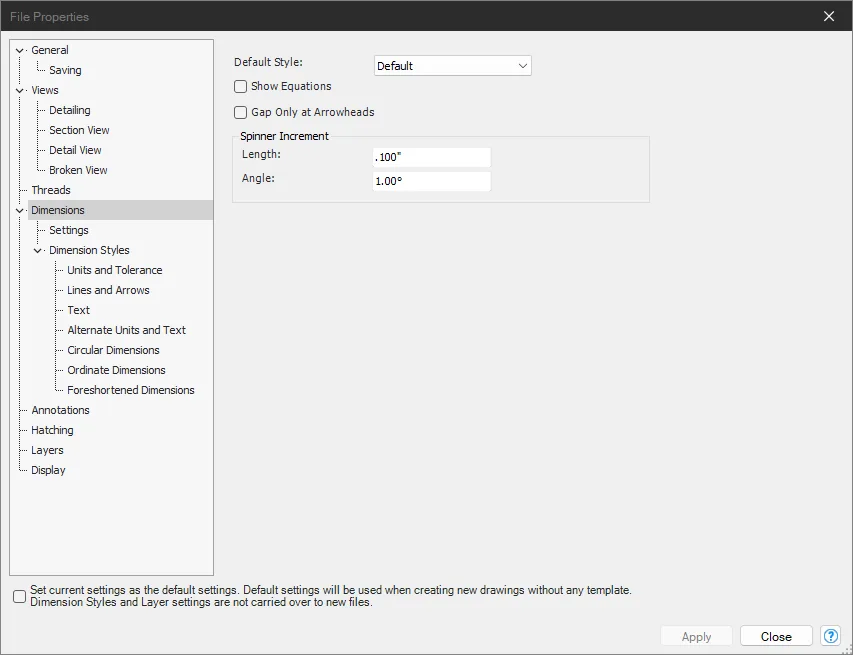Open the Display settings
The width and height of the screenshot is (853, 655).
[48, 471]
